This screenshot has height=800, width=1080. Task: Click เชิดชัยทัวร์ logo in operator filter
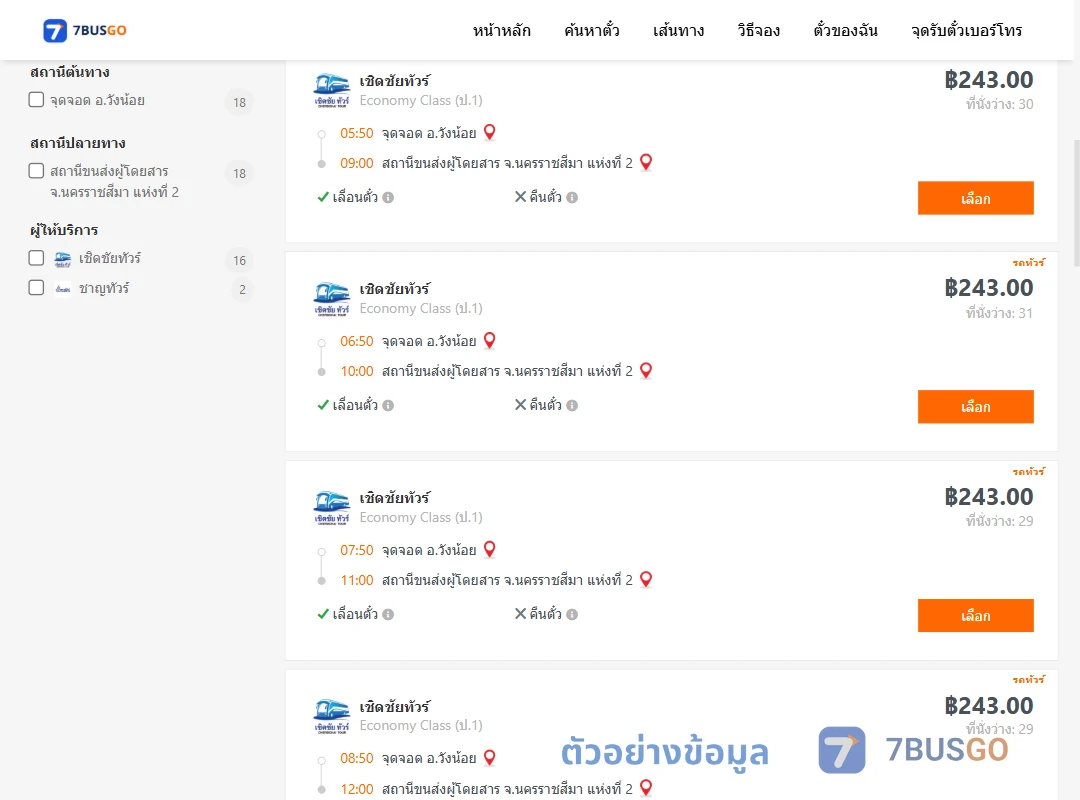click(x=63, y=259)
